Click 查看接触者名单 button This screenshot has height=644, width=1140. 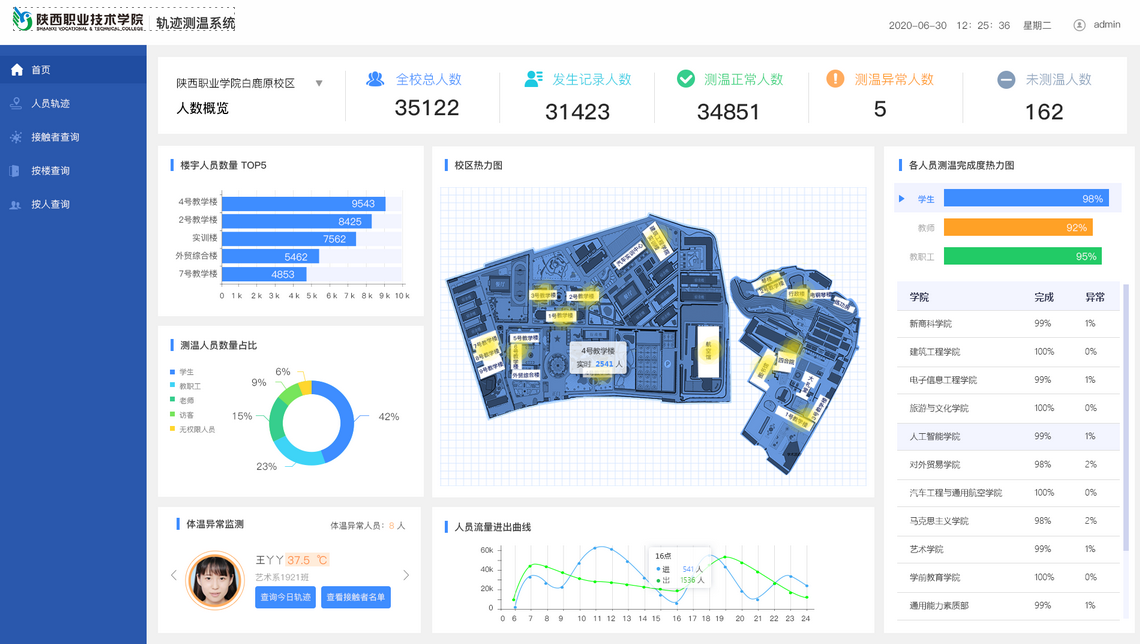(356, 598)
